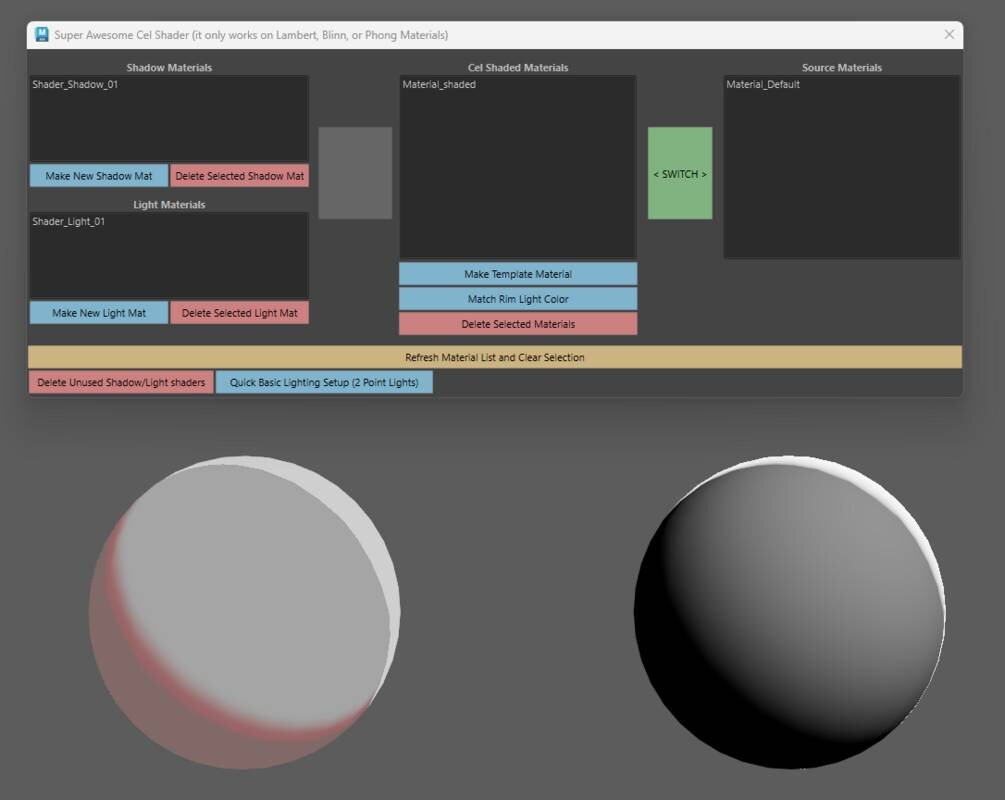This screenshot has height=800, width=1005.
Task: Select the dark default-shaded sphere
Action: click(x=789, y=612)
